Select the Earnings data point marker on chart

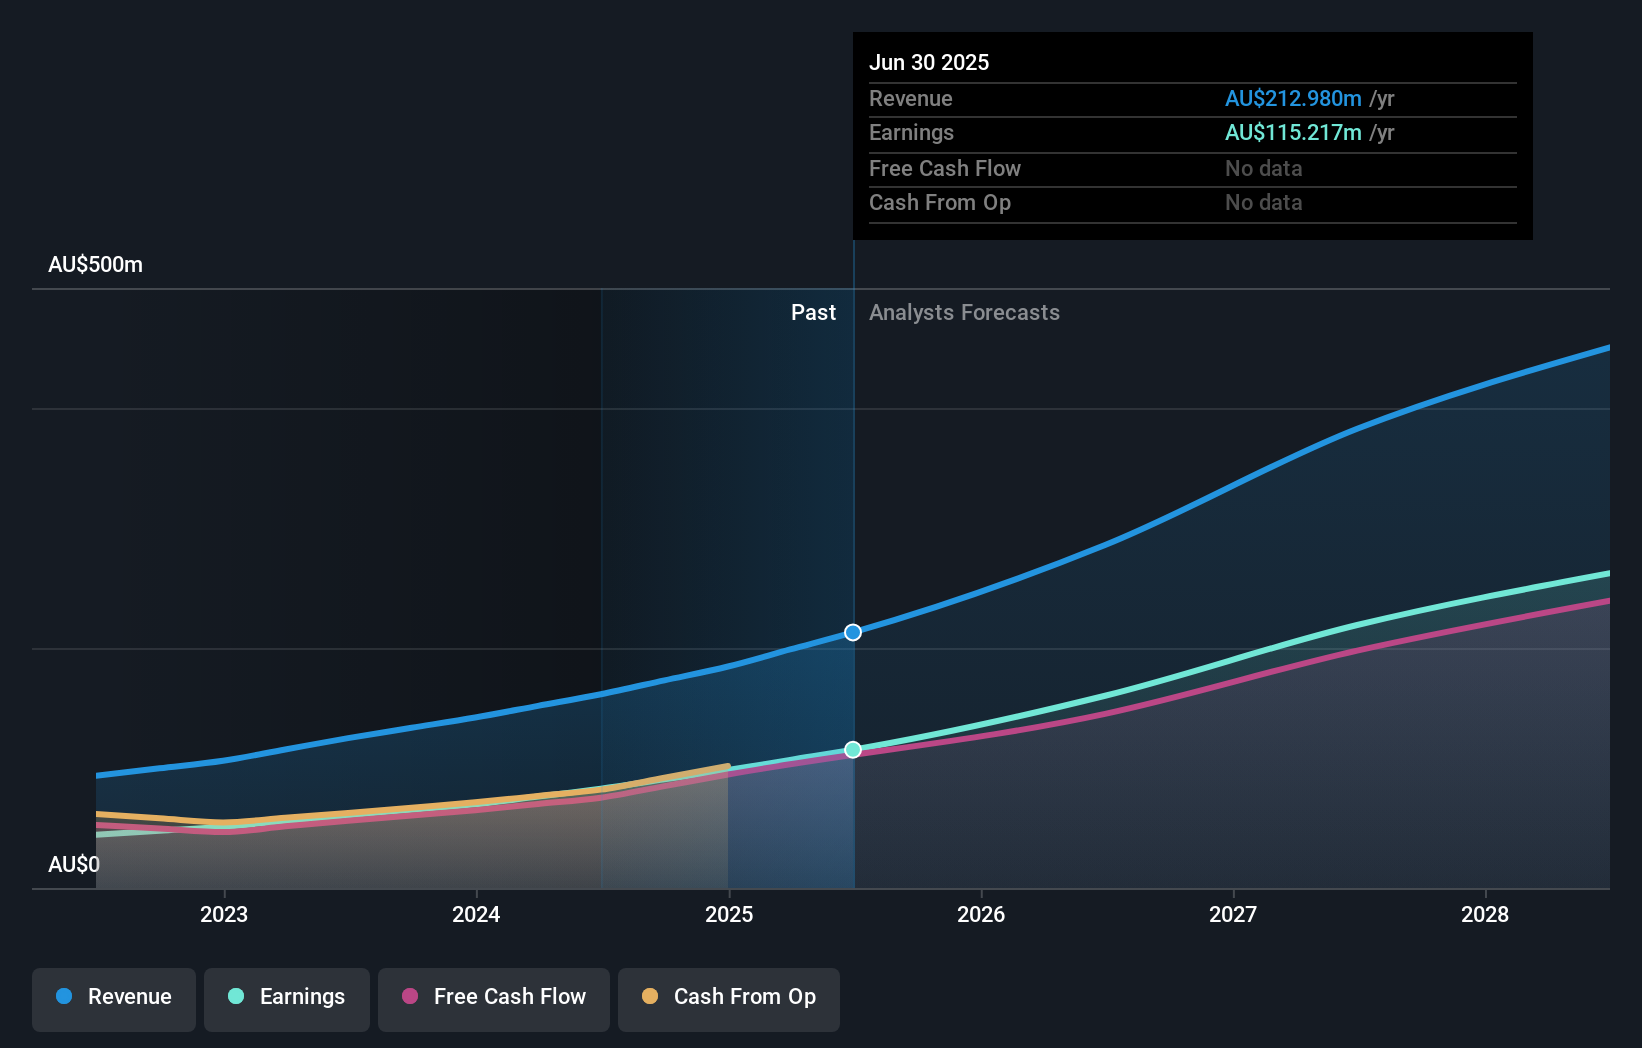852,749
